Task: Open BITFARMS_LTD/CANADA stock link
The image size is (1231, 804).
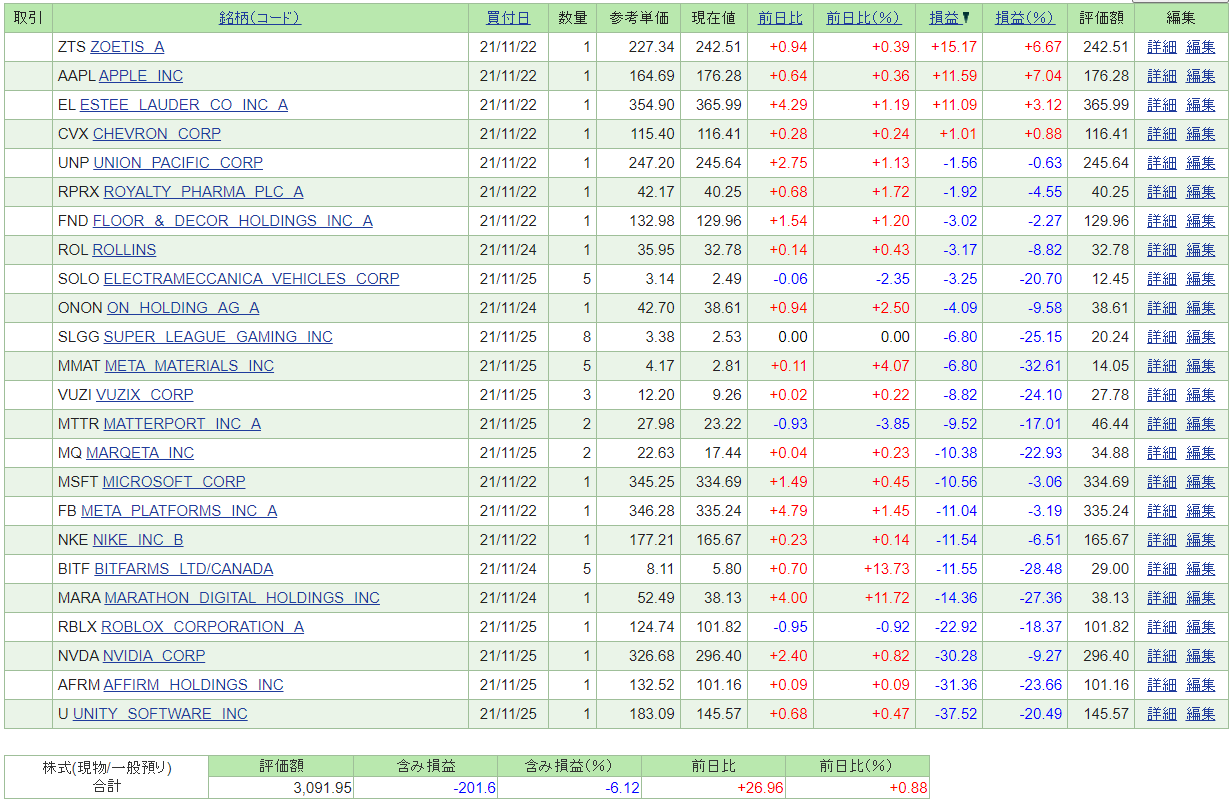Action: tap(184, 569)
